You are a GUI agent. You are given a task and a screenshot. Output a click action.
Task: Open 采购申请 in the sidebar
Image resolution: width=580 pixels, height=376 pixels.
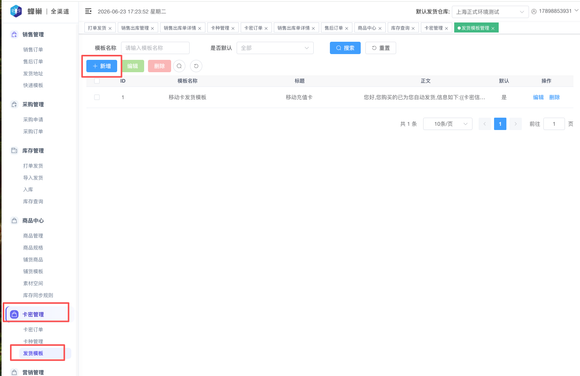click(33, 120)
